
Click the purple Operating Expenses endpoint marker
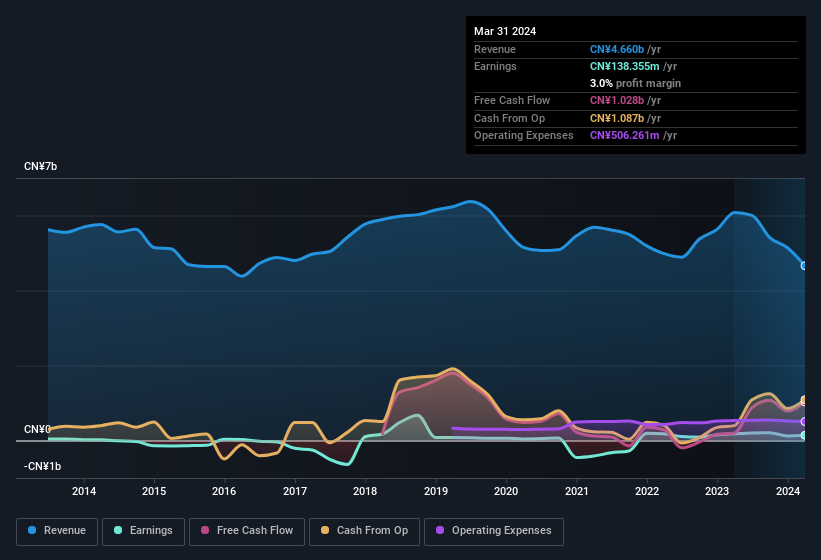[x=804, y=421]
